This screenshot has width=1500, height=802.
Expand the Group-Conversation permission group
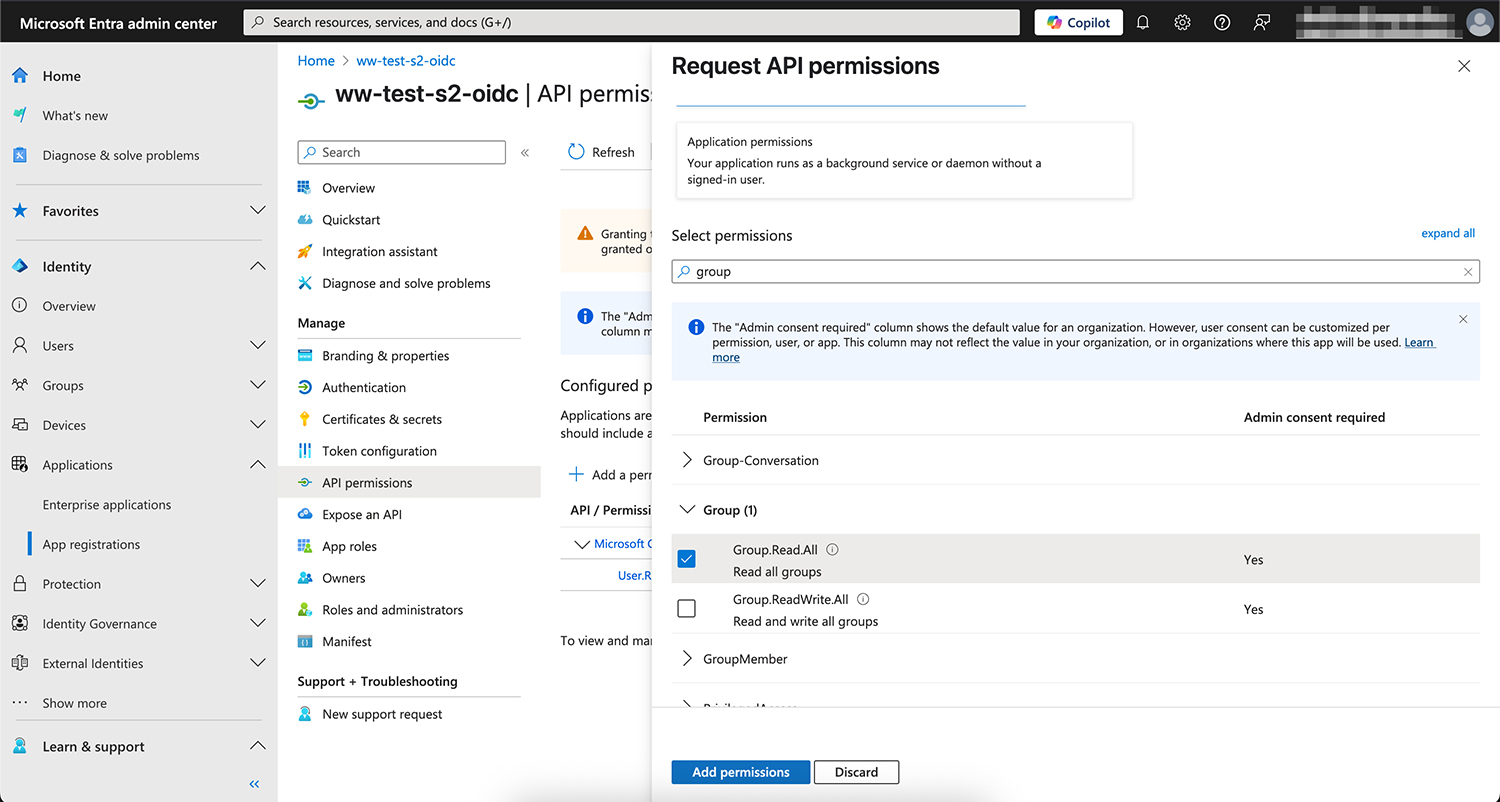(687, 460)
